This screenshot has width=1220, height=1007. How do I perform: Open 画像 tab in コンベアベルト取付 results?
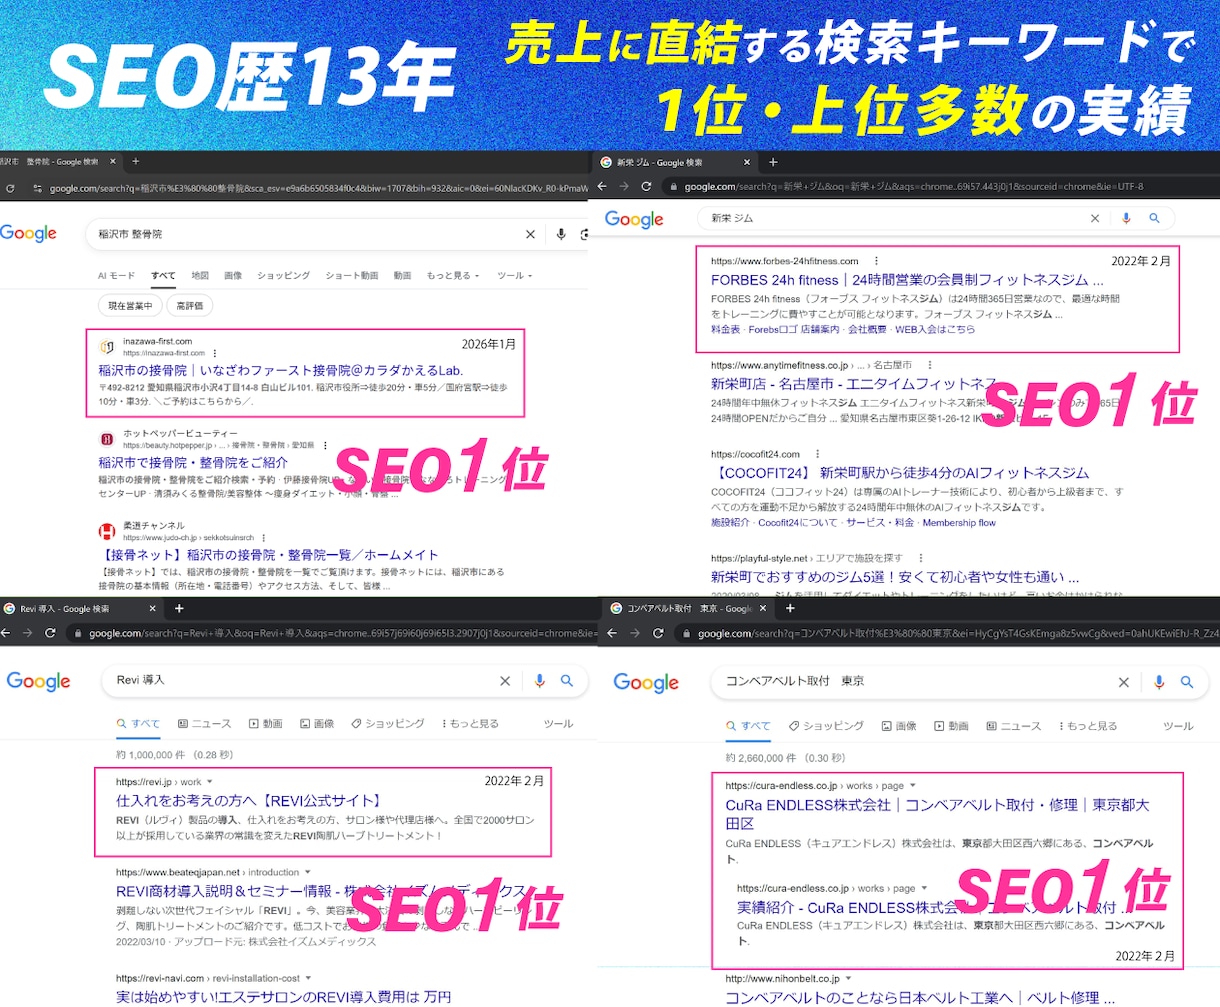(899, 726)
